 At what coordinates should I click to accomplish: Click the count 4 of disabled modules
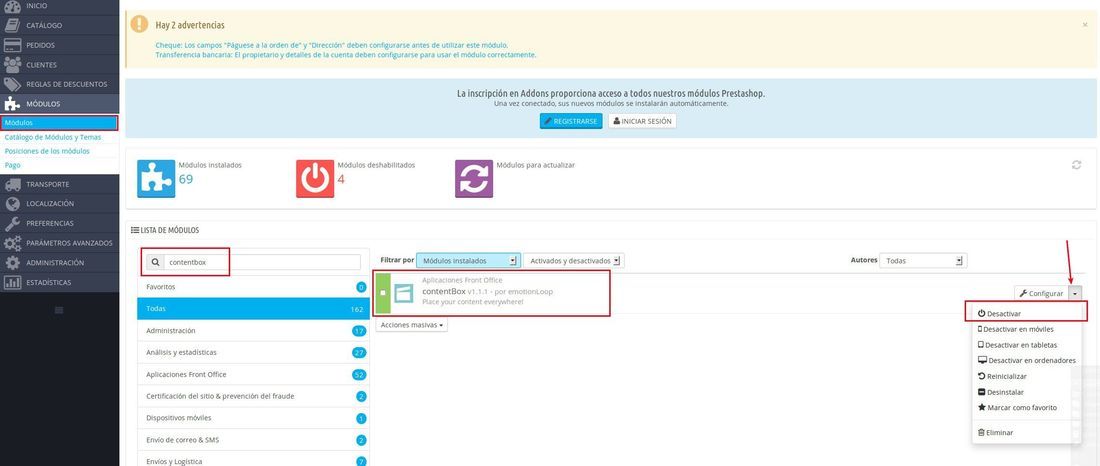[341, 179]
